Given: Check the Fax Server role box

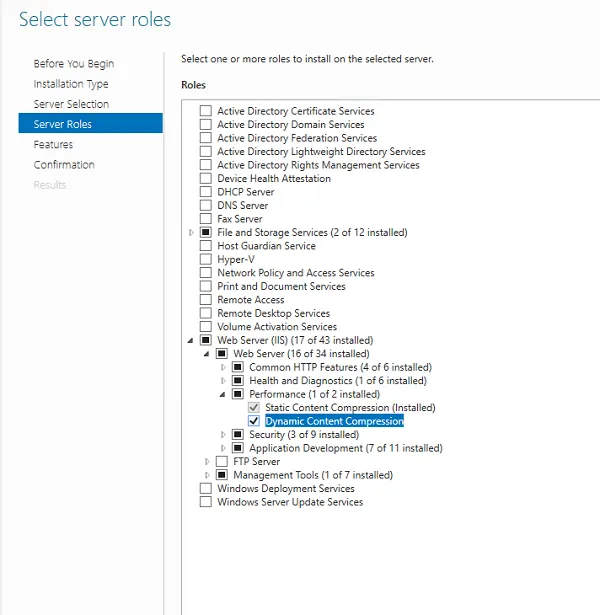Looking at the screenshot, I should (x=206, y=219).
